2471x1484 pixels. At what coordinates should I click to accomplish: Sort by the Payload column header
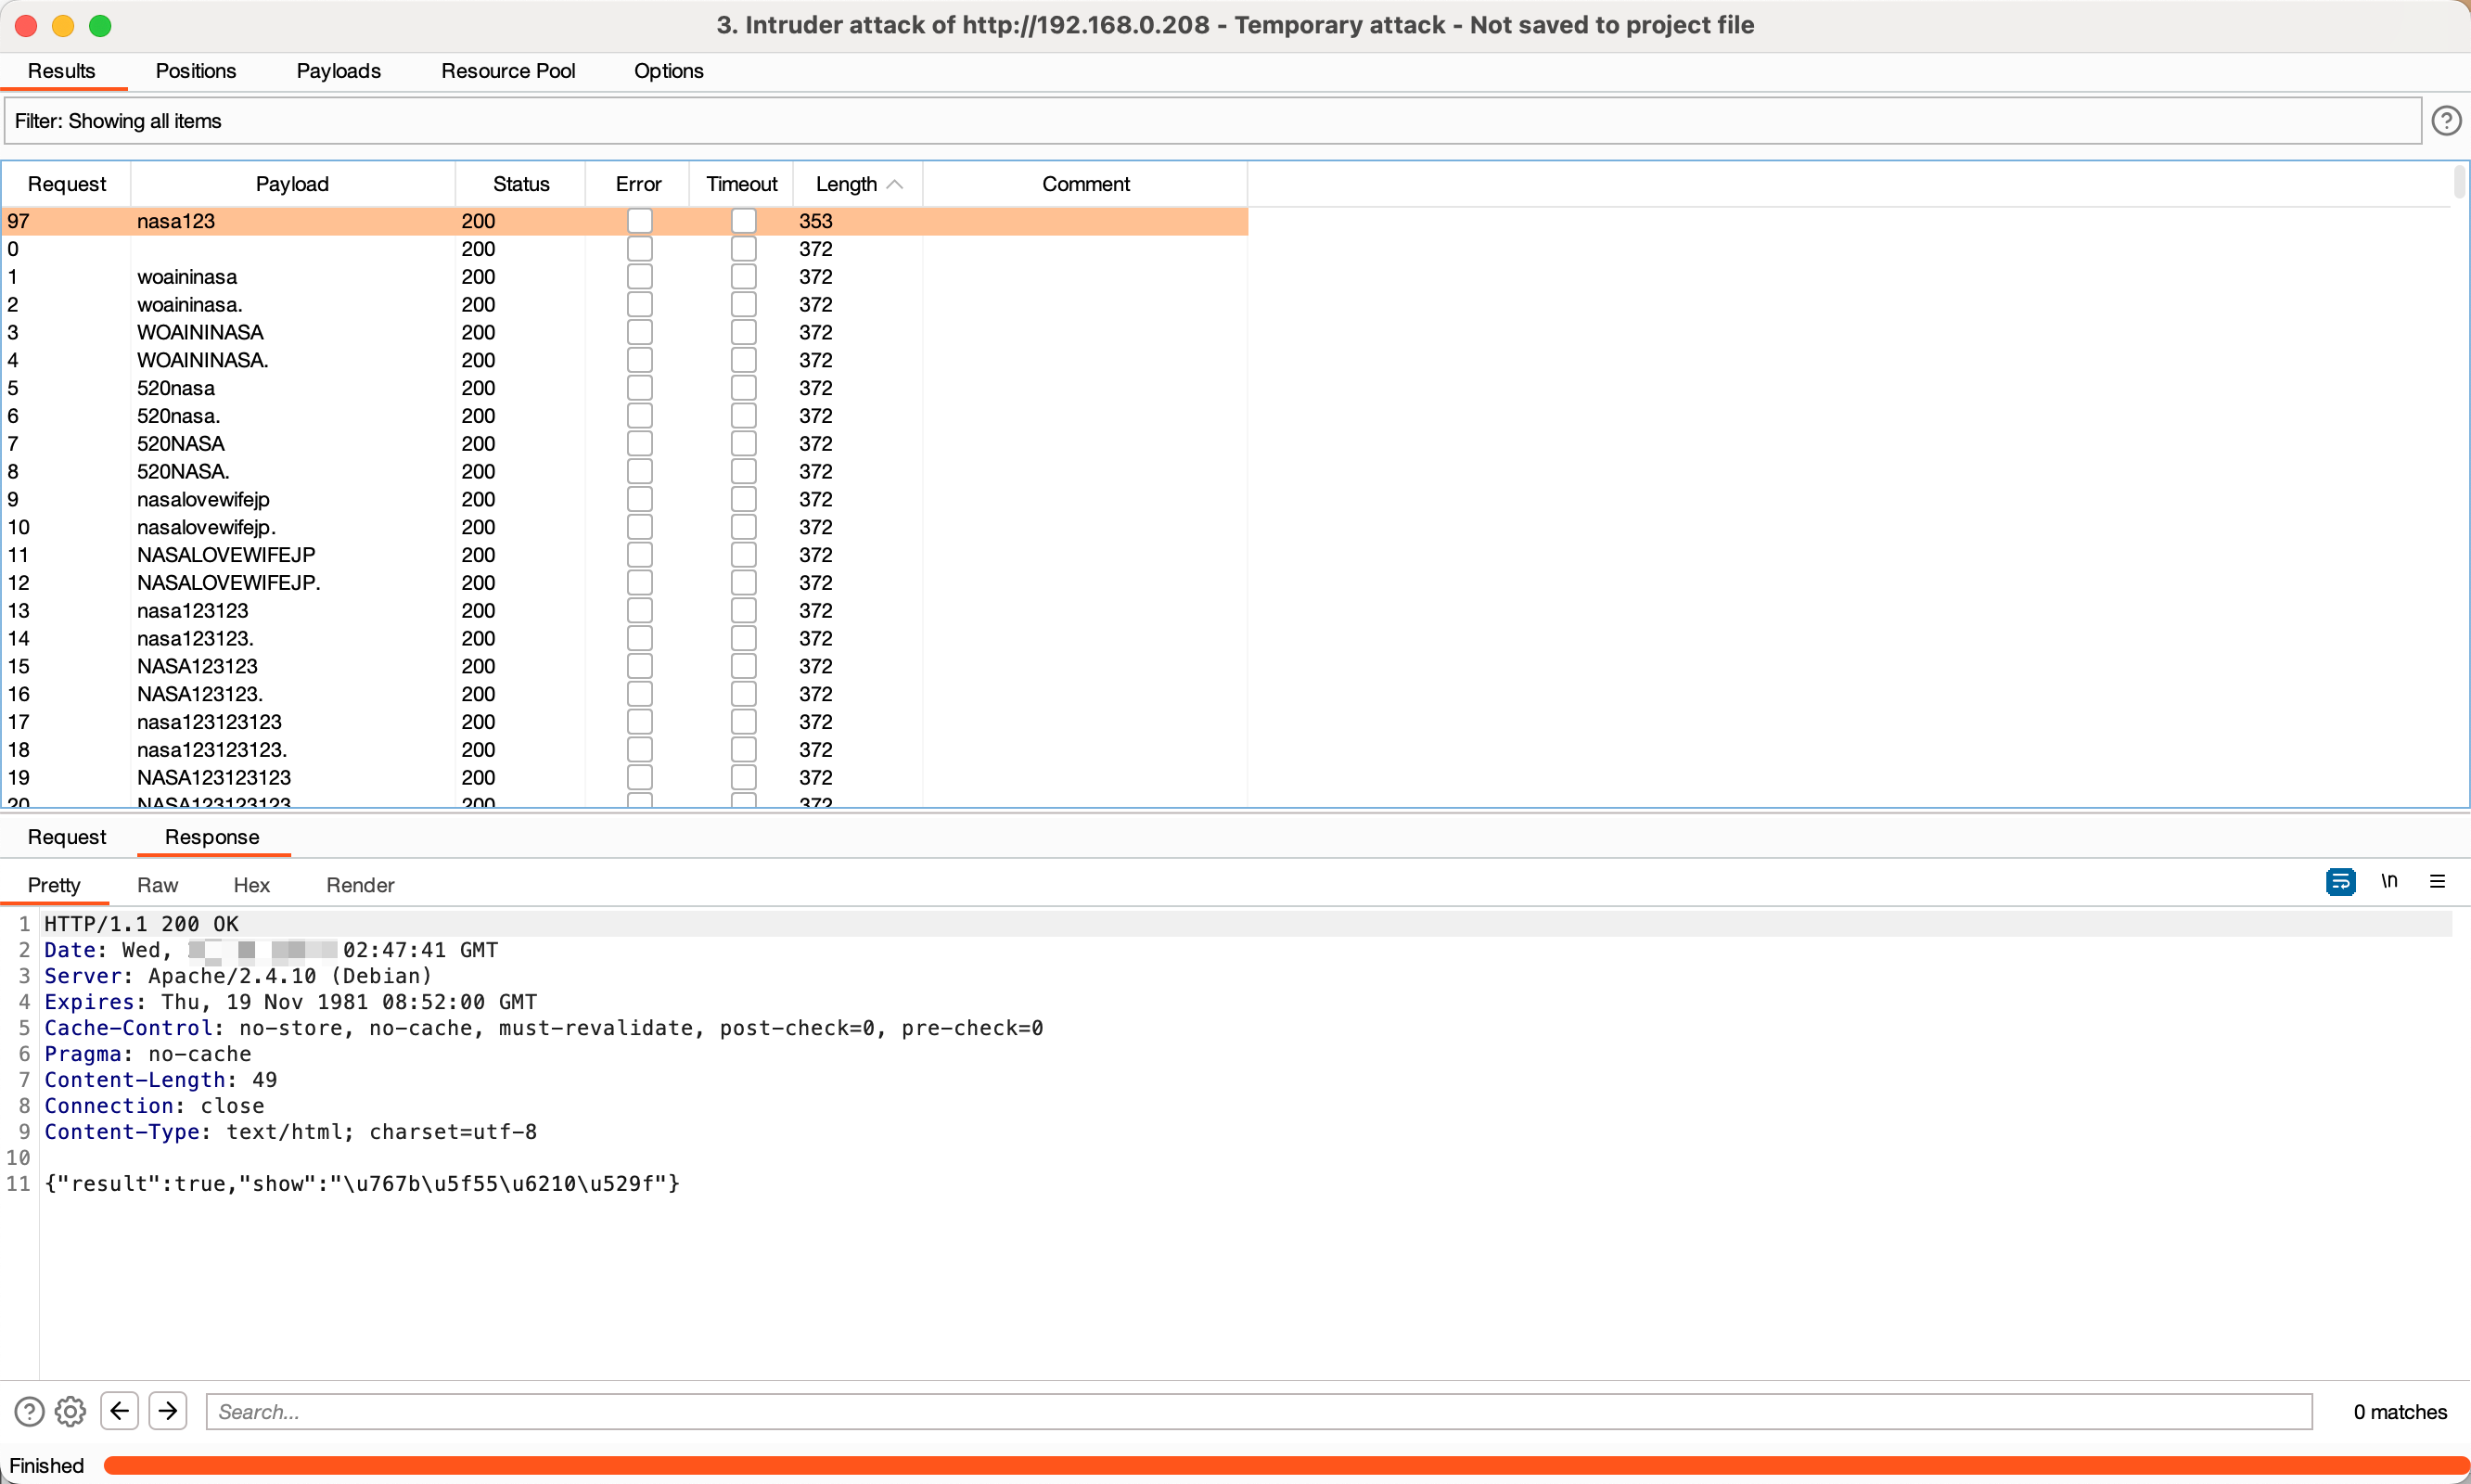(292, 184)
